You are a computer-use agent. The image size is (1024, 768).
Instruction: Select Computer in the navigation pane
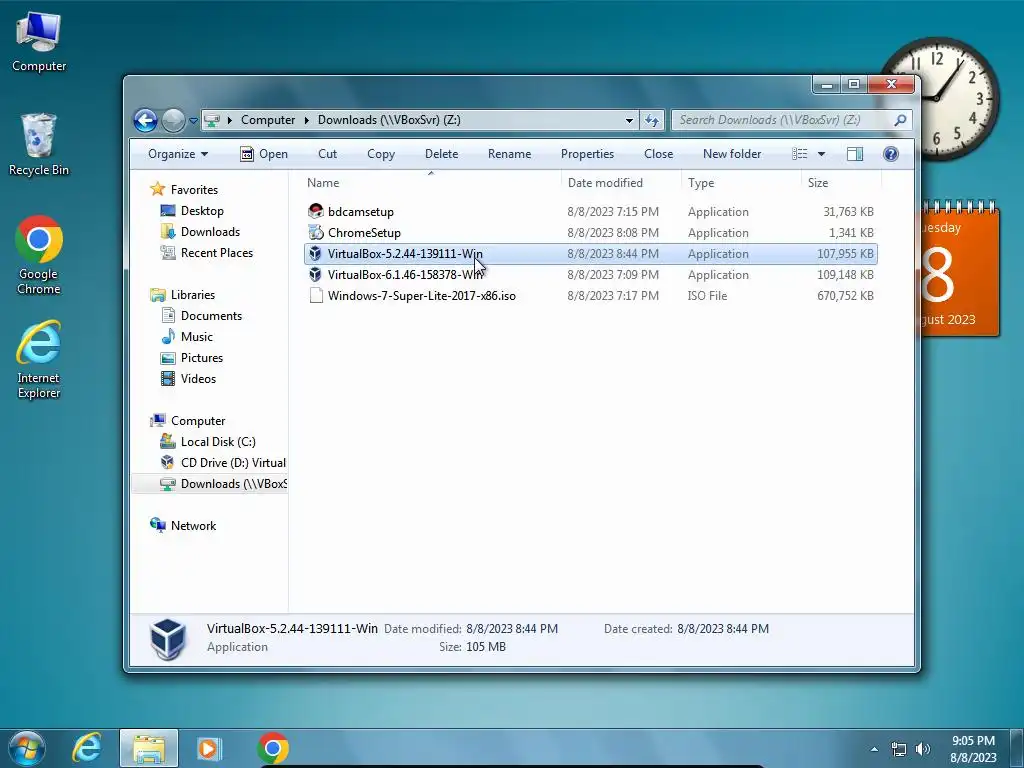point(198,421)
